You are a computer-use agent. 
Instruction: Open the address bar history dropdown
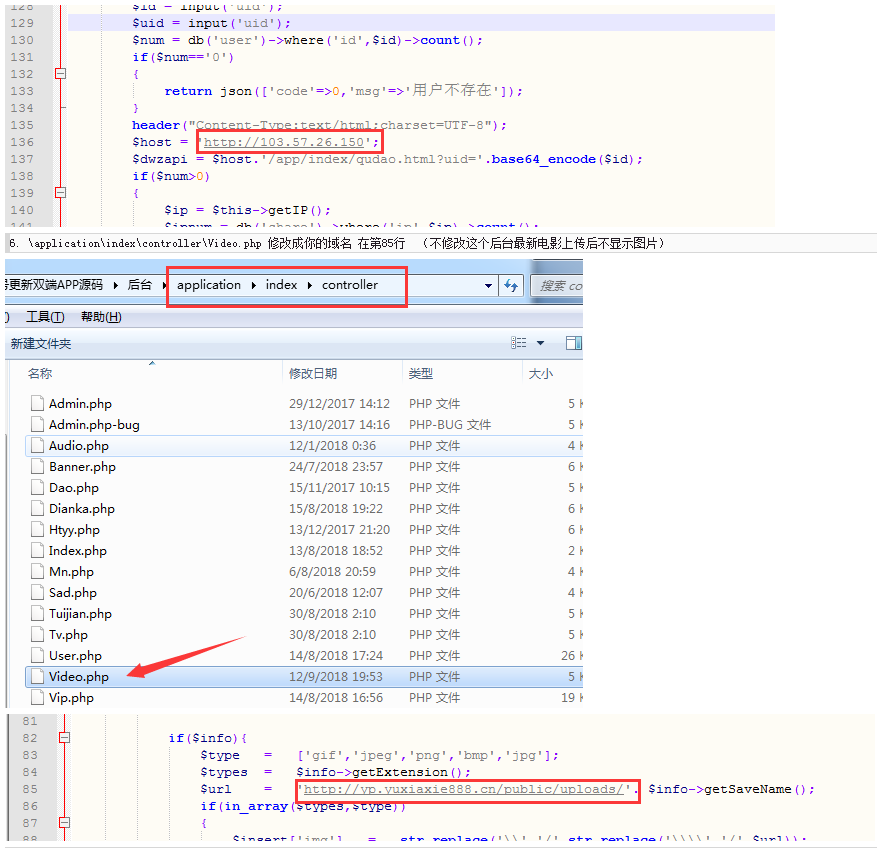[488, 286]
